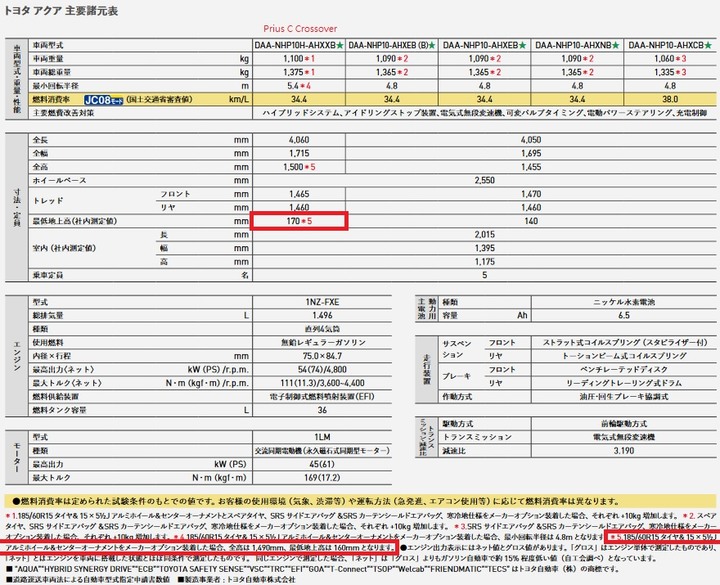Select model code DAA-NHP10-AHXEB (B)
The height and width of the screenshot is (585, 720).
click(x=388, y=45)
